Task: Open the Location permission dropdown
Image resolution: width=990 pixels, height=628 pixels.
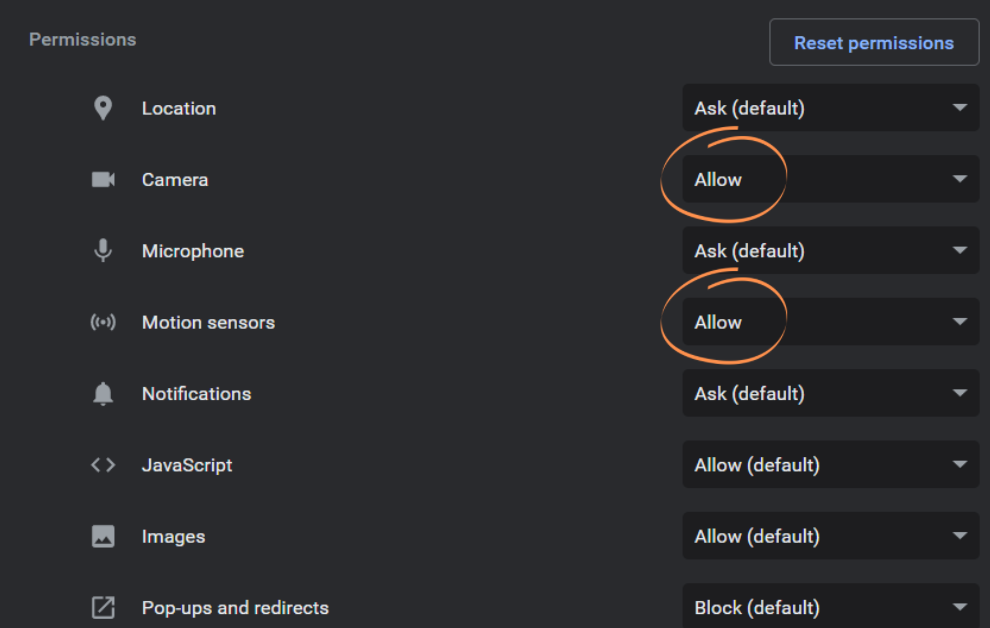Action: [x=830, y=108]
